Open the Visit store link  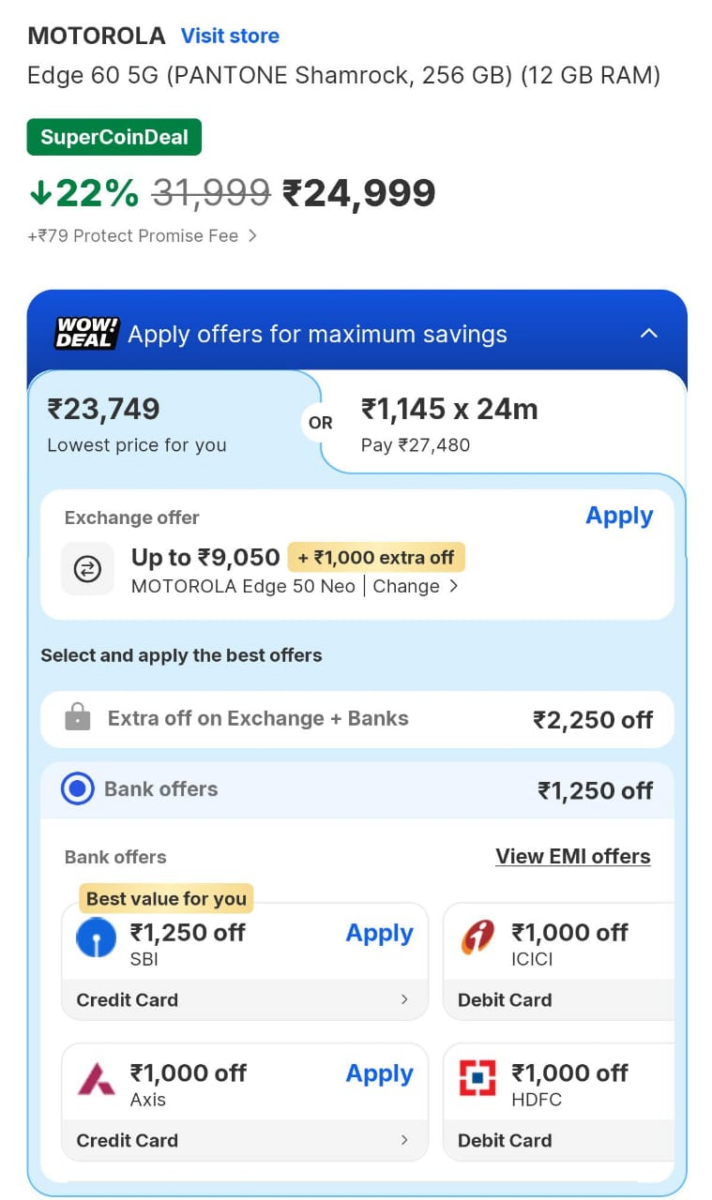(229, 36)
